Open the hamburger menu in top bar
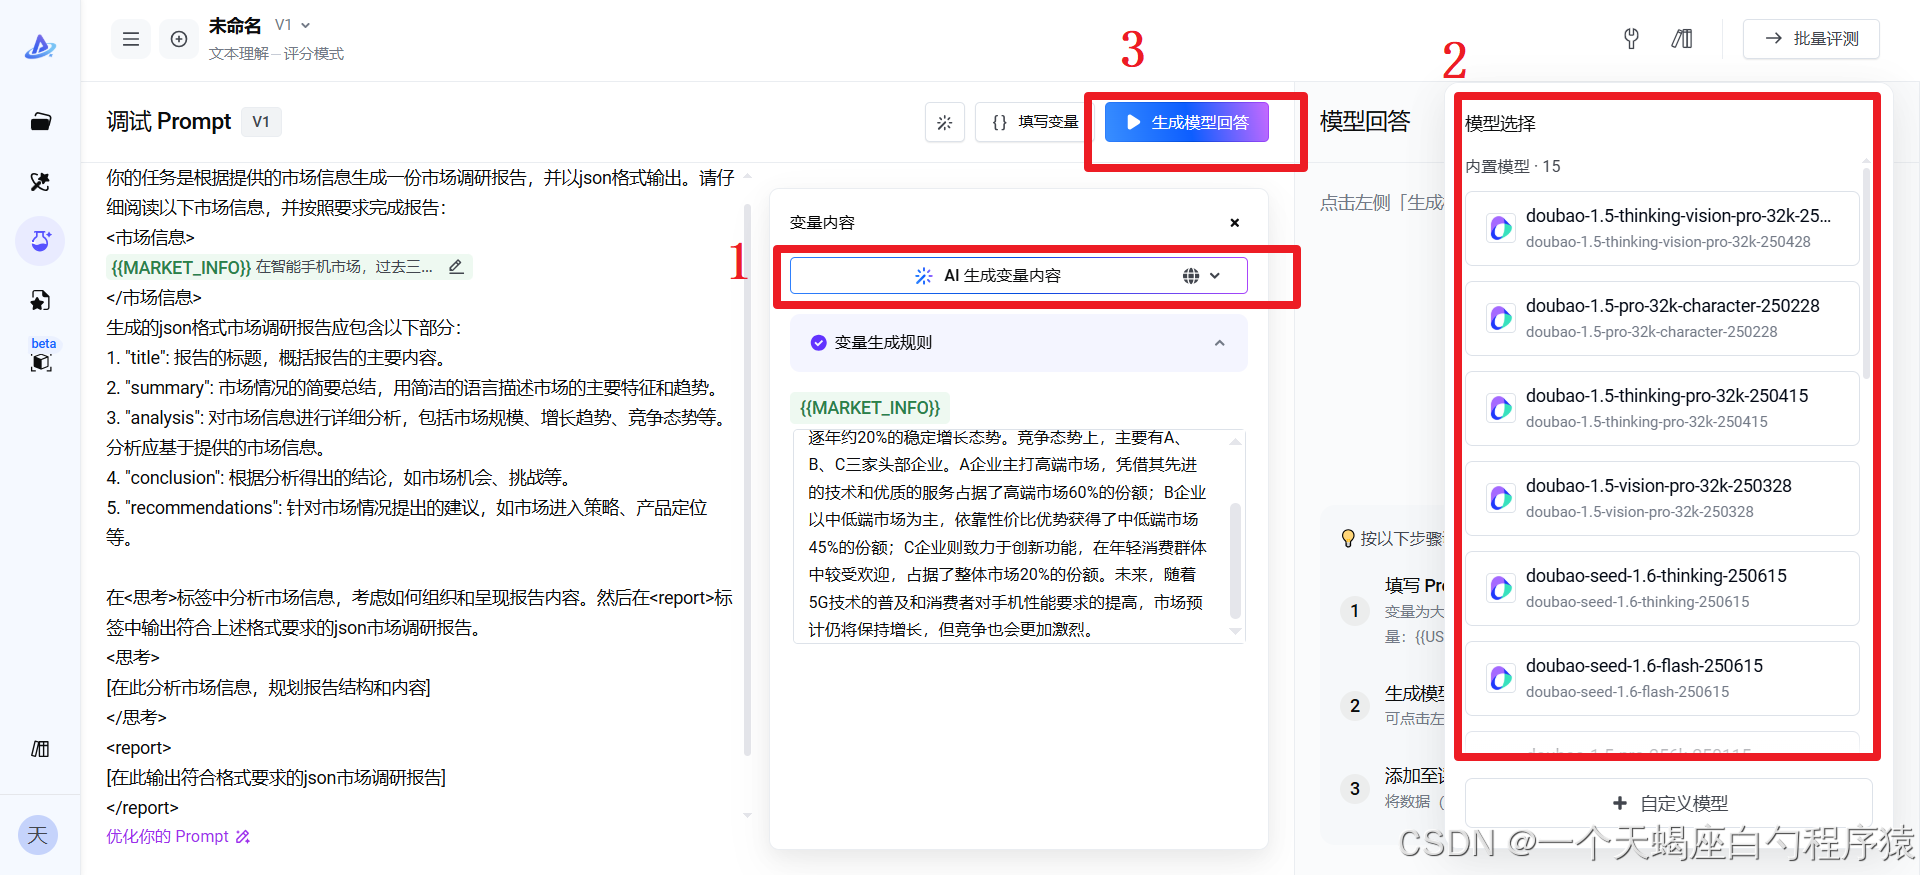Image resolution: width=1920 pixels, height=875 pixels. (x=131, y=39)
